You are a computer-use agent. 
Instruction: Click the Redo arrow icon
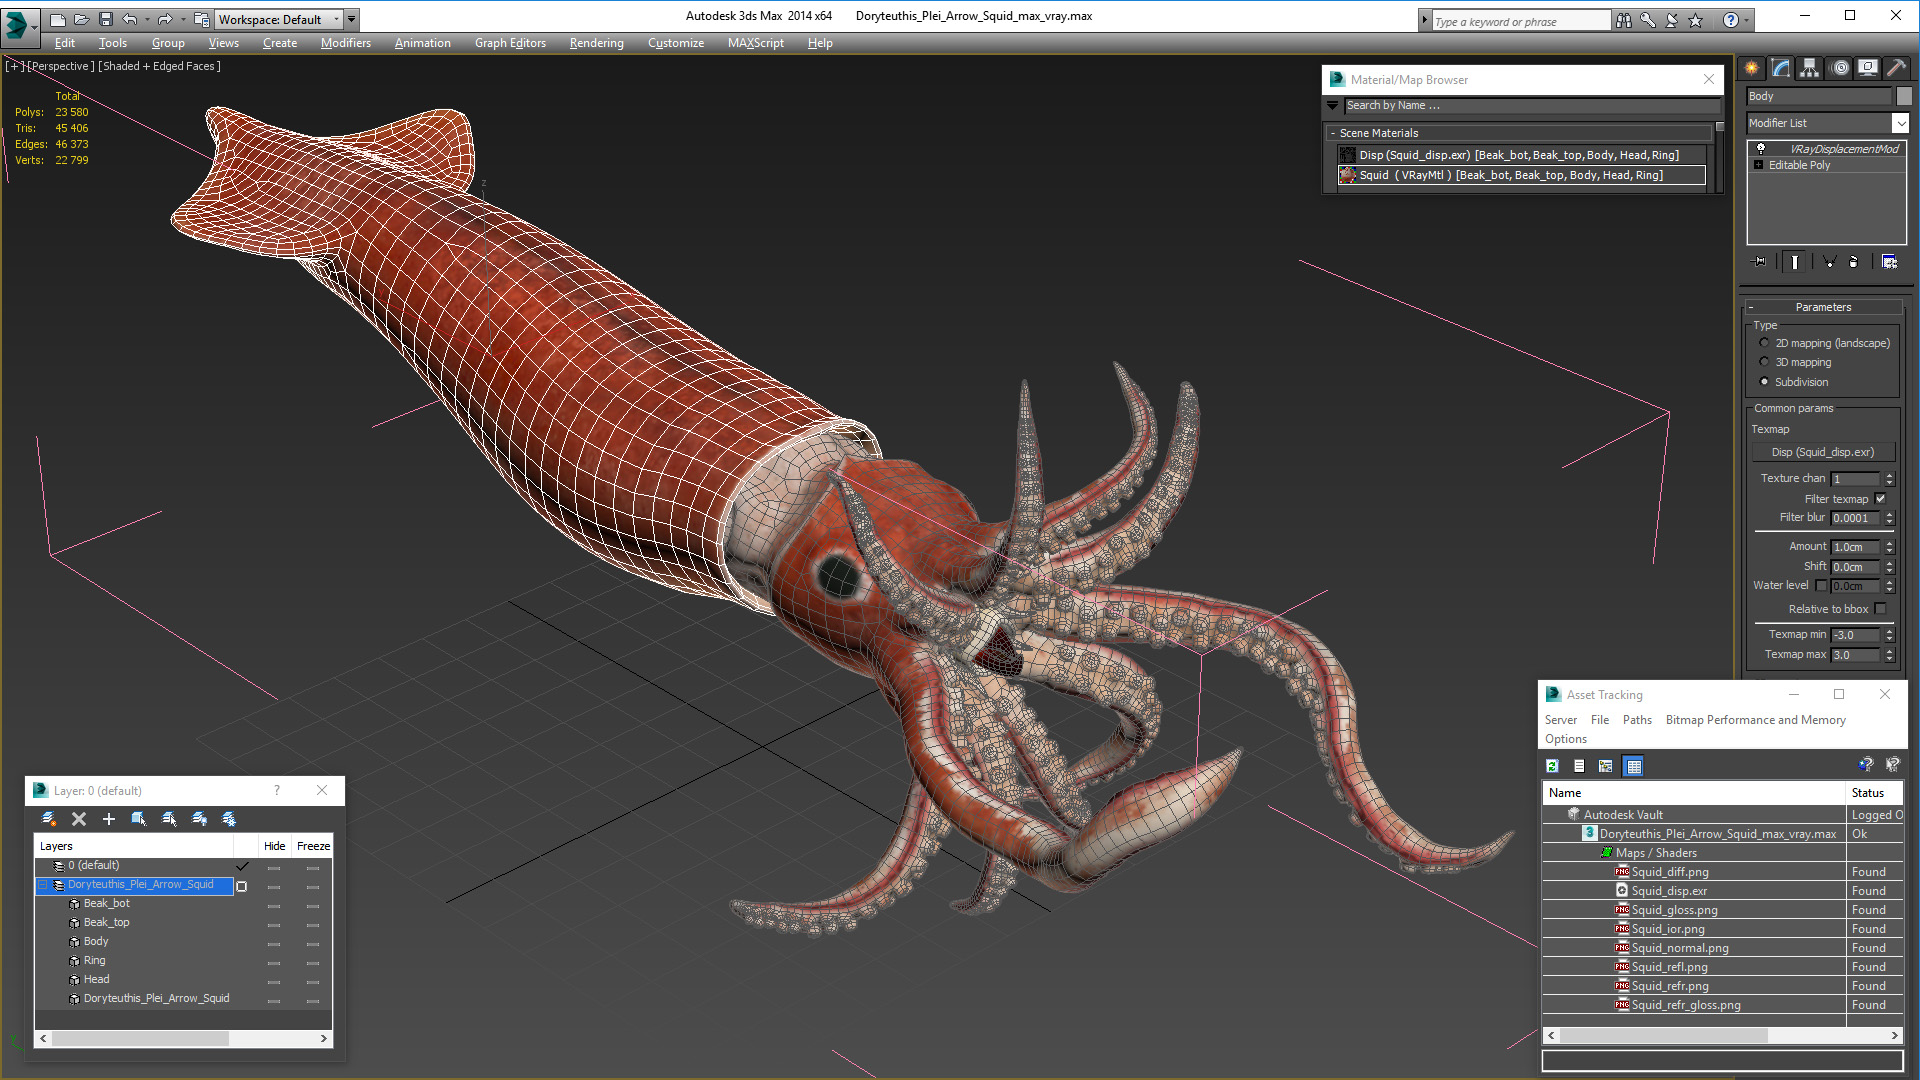[165, 19]
